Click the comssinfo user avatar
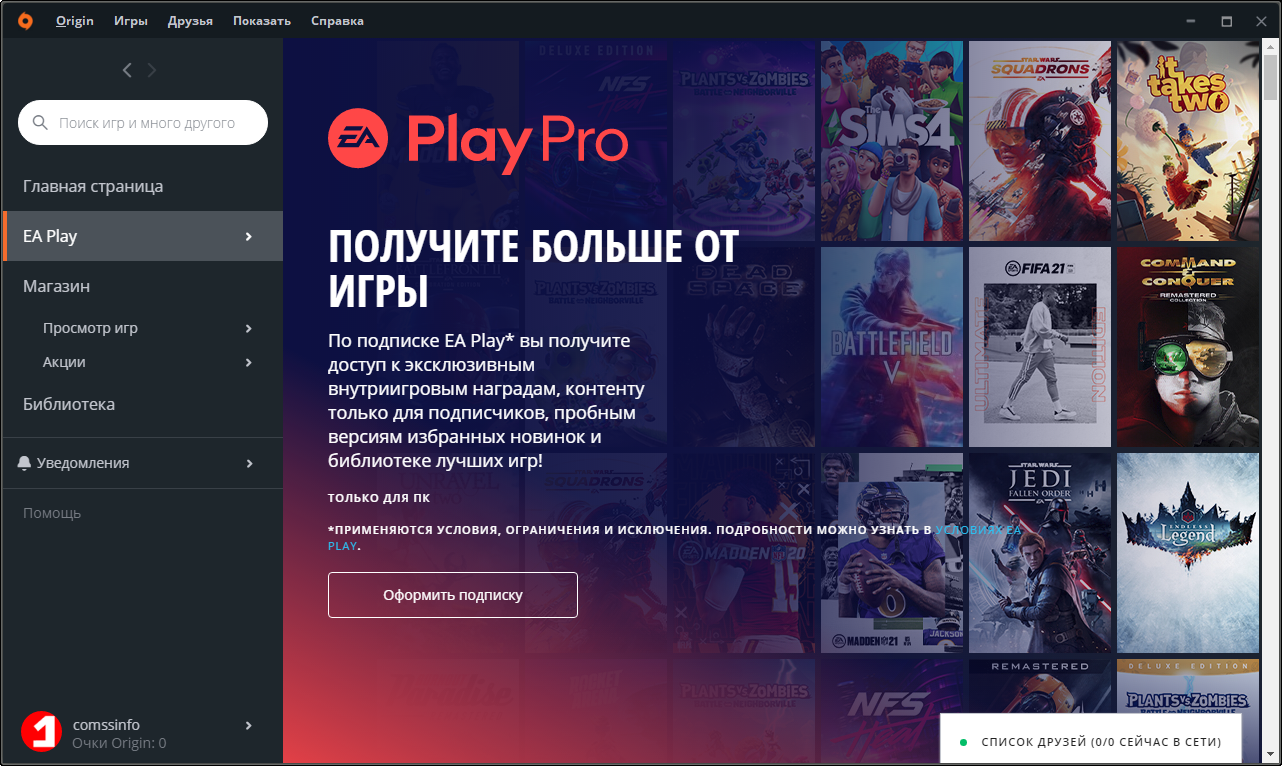The image size is (1282, 766). [41, 731]
